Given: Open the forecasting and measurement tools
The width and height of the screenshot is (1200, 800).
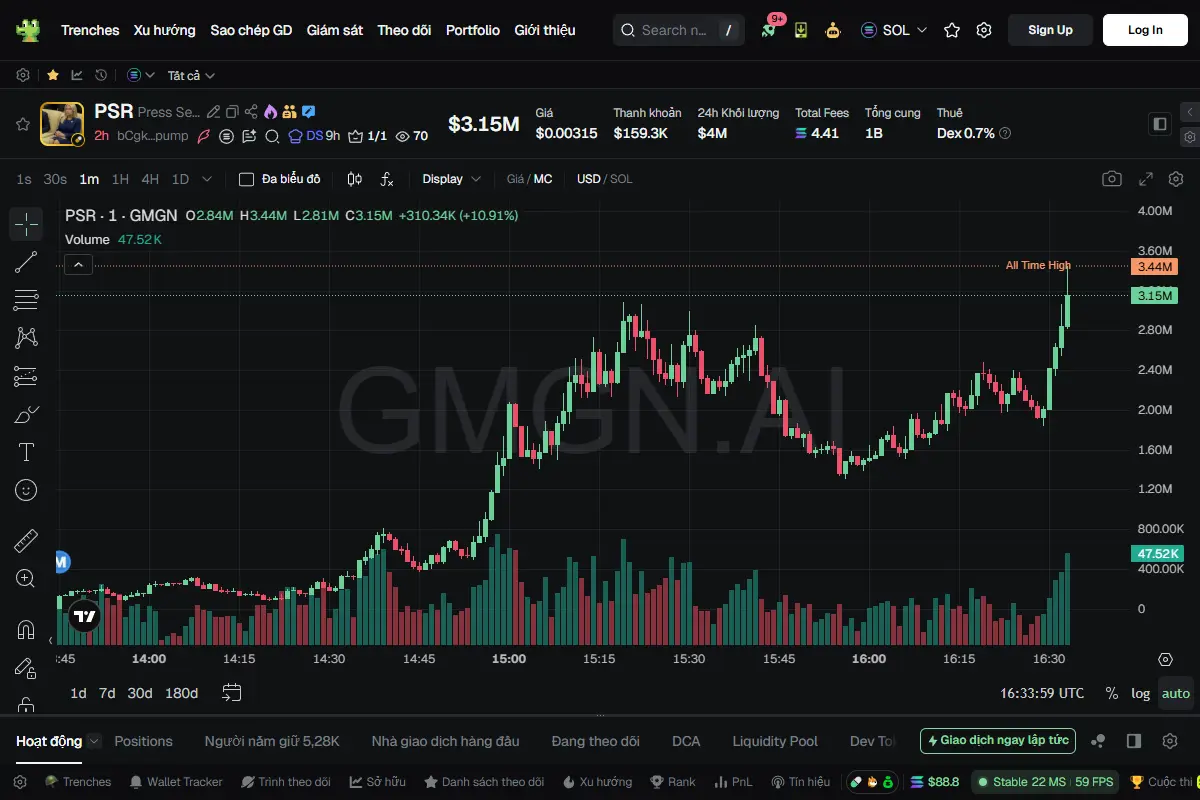Looking at the screenshot, I should (26, 376).
